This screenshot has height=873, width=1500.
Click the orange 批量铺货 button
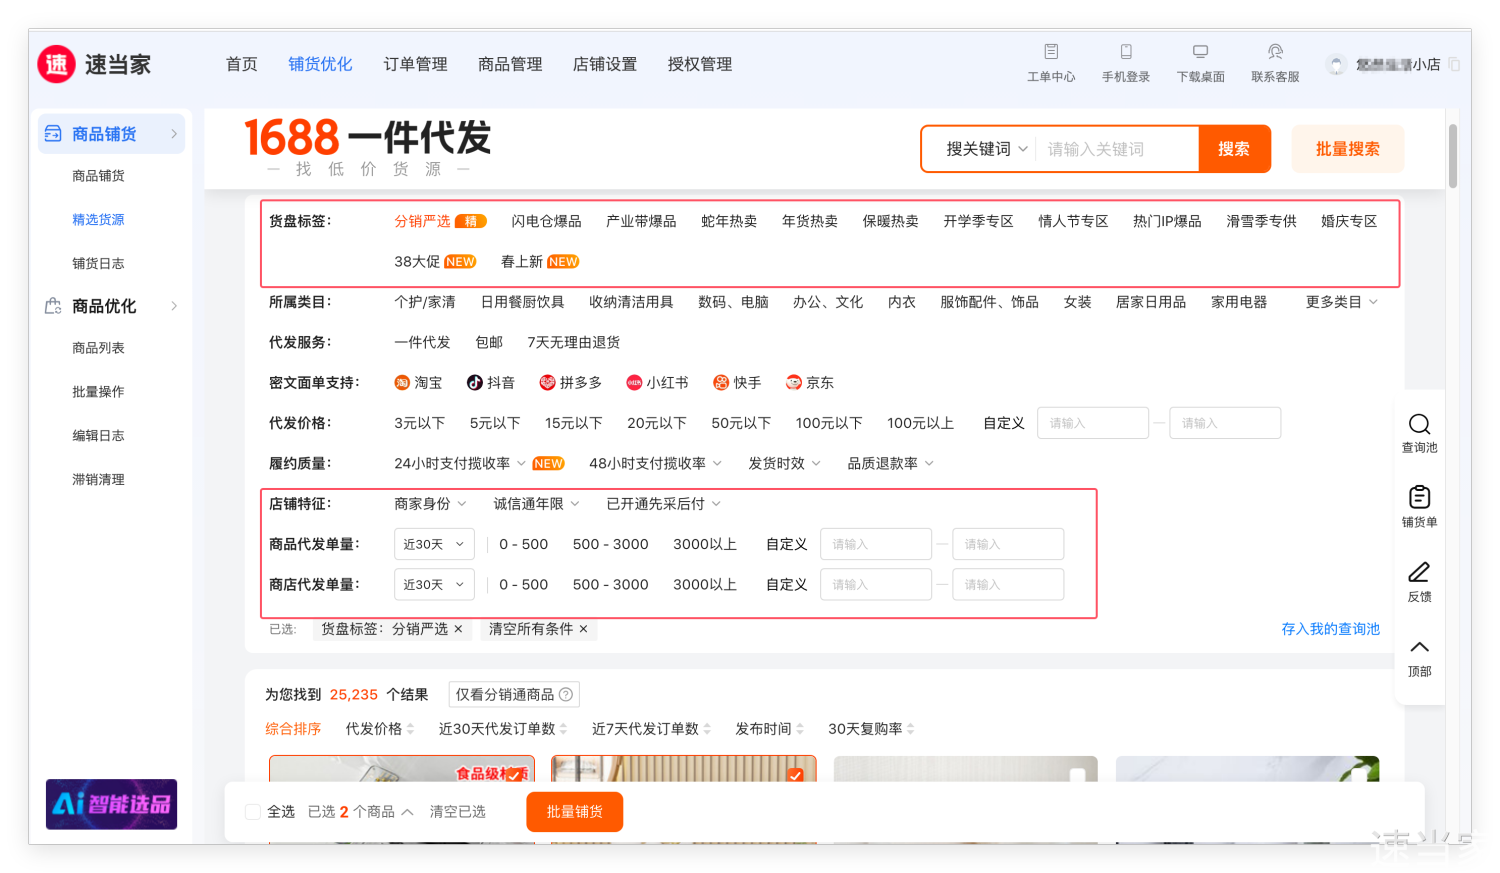coord(574,812)
